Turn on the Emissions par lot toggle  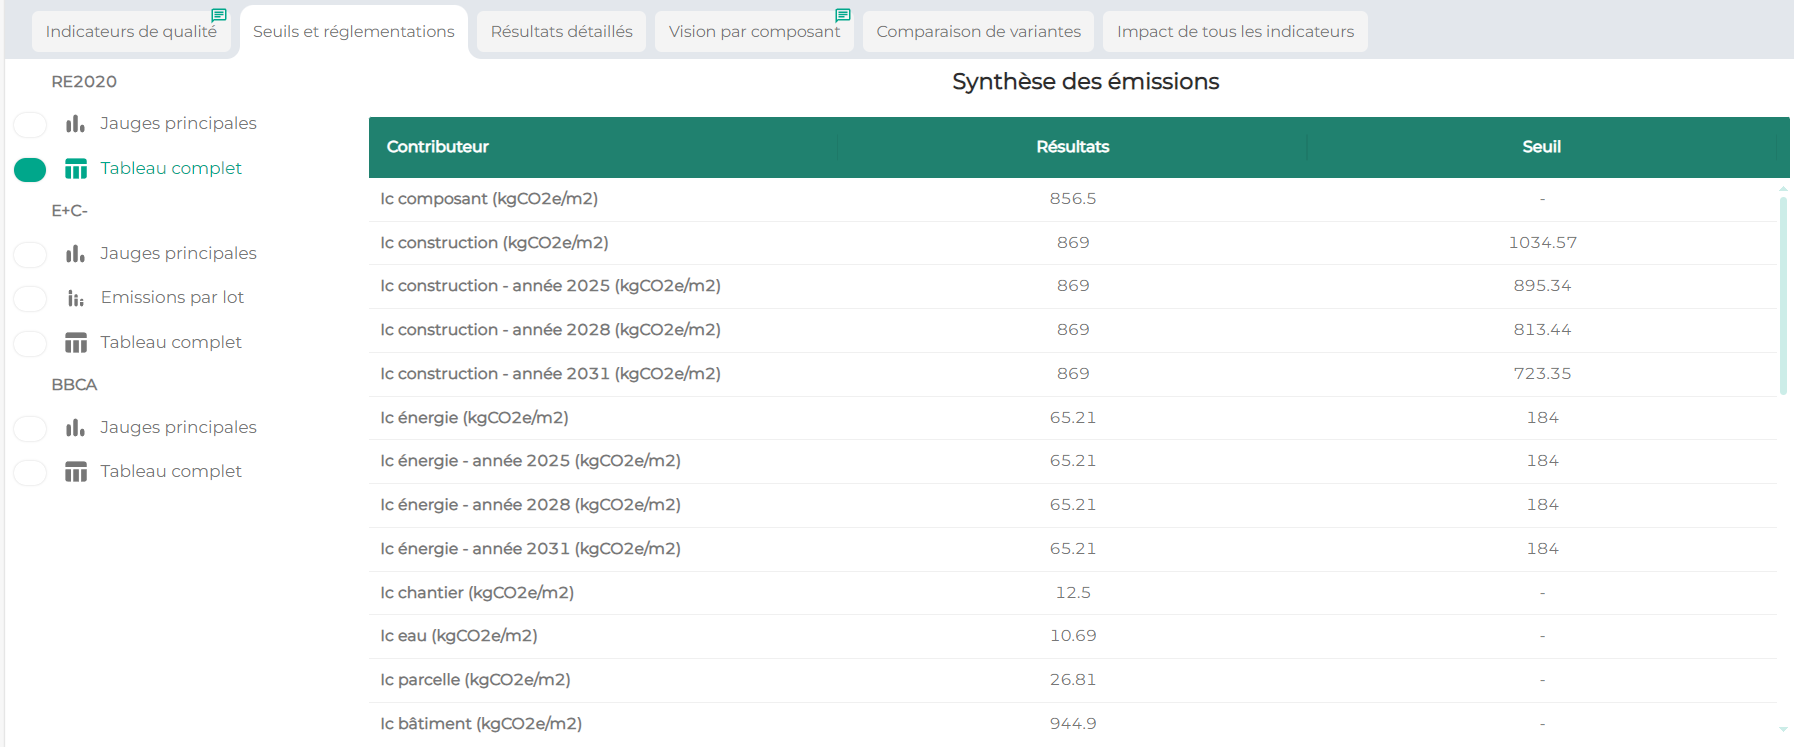(30, 299)
